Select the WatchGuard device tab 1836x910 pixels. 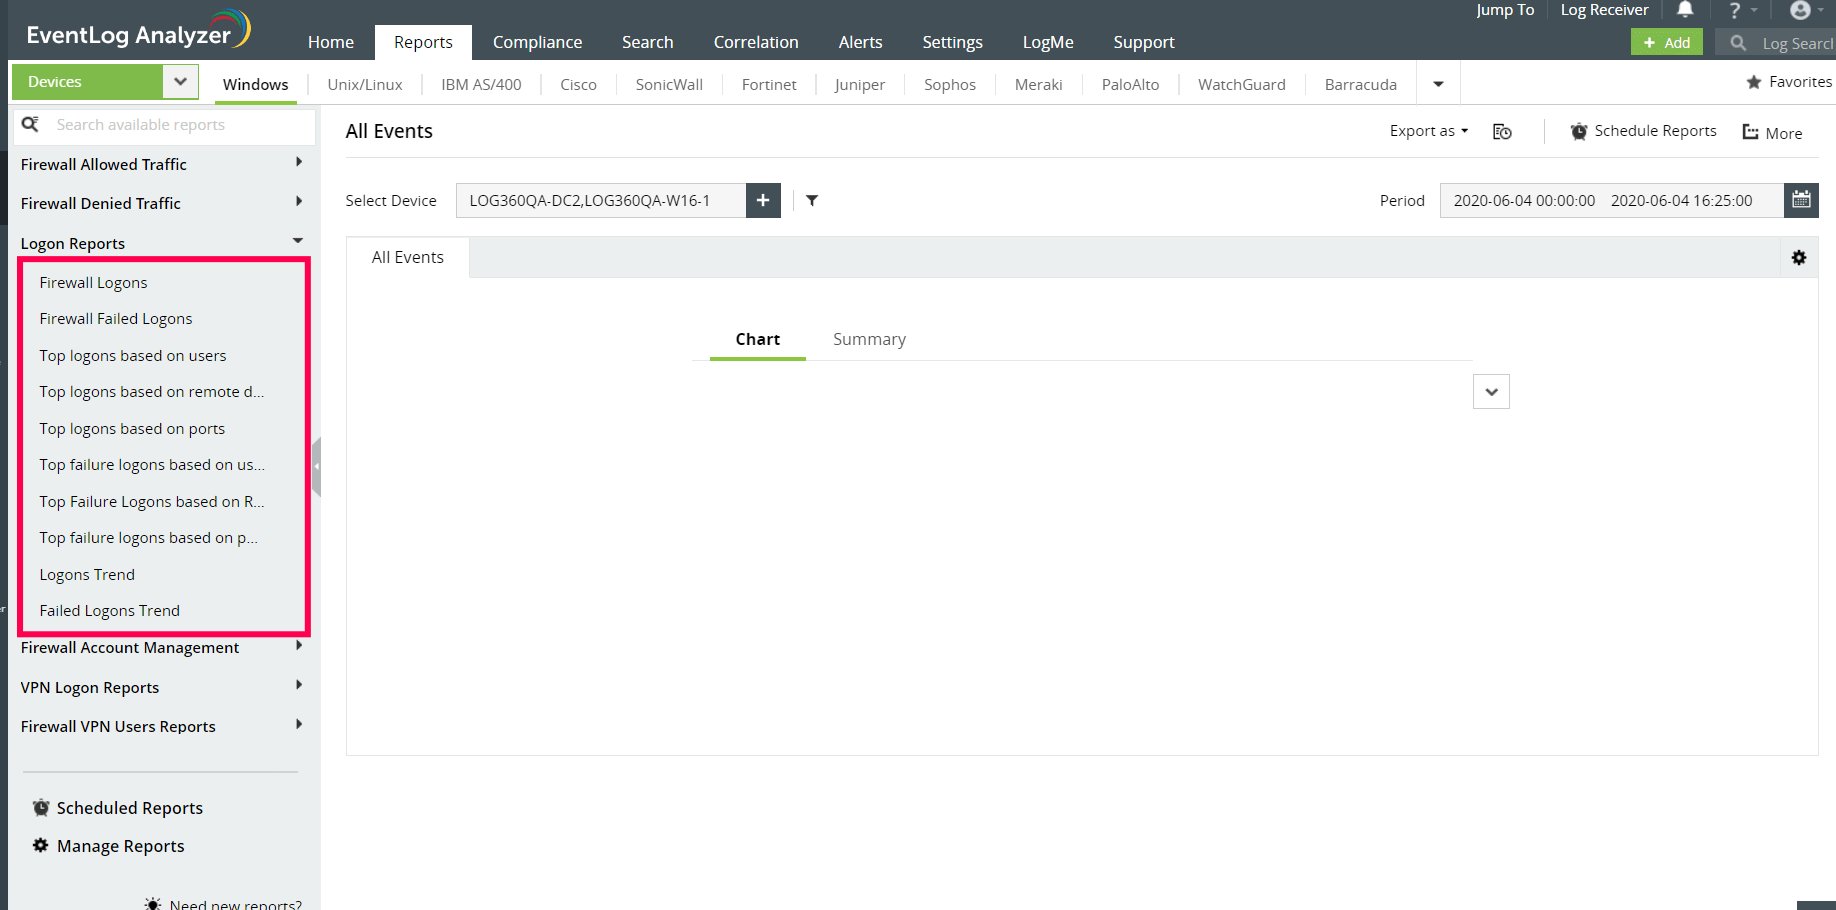pyautogui.click(x=1242, y=85)
